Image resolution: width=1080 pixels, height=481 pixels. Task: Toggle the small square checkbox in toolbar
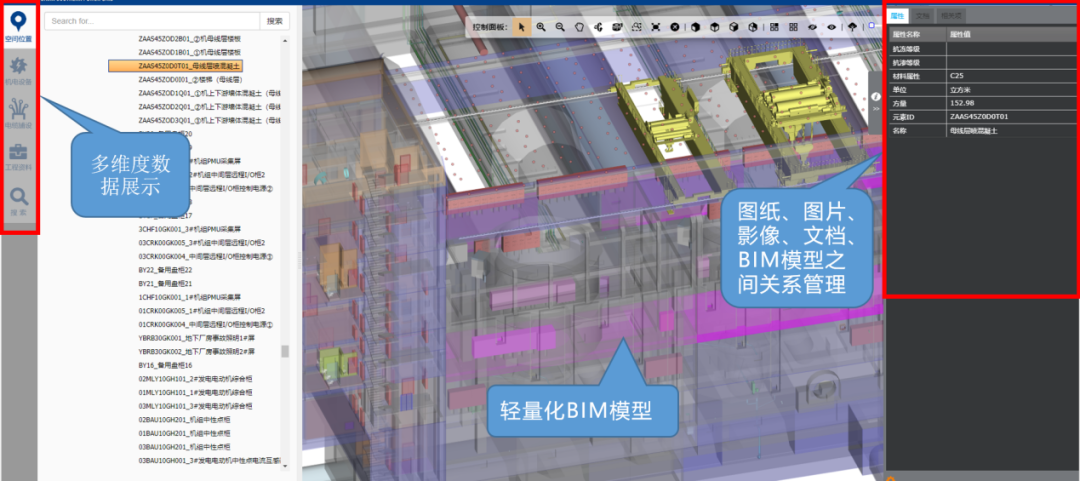pyautogui.click(x=871, y=25)
